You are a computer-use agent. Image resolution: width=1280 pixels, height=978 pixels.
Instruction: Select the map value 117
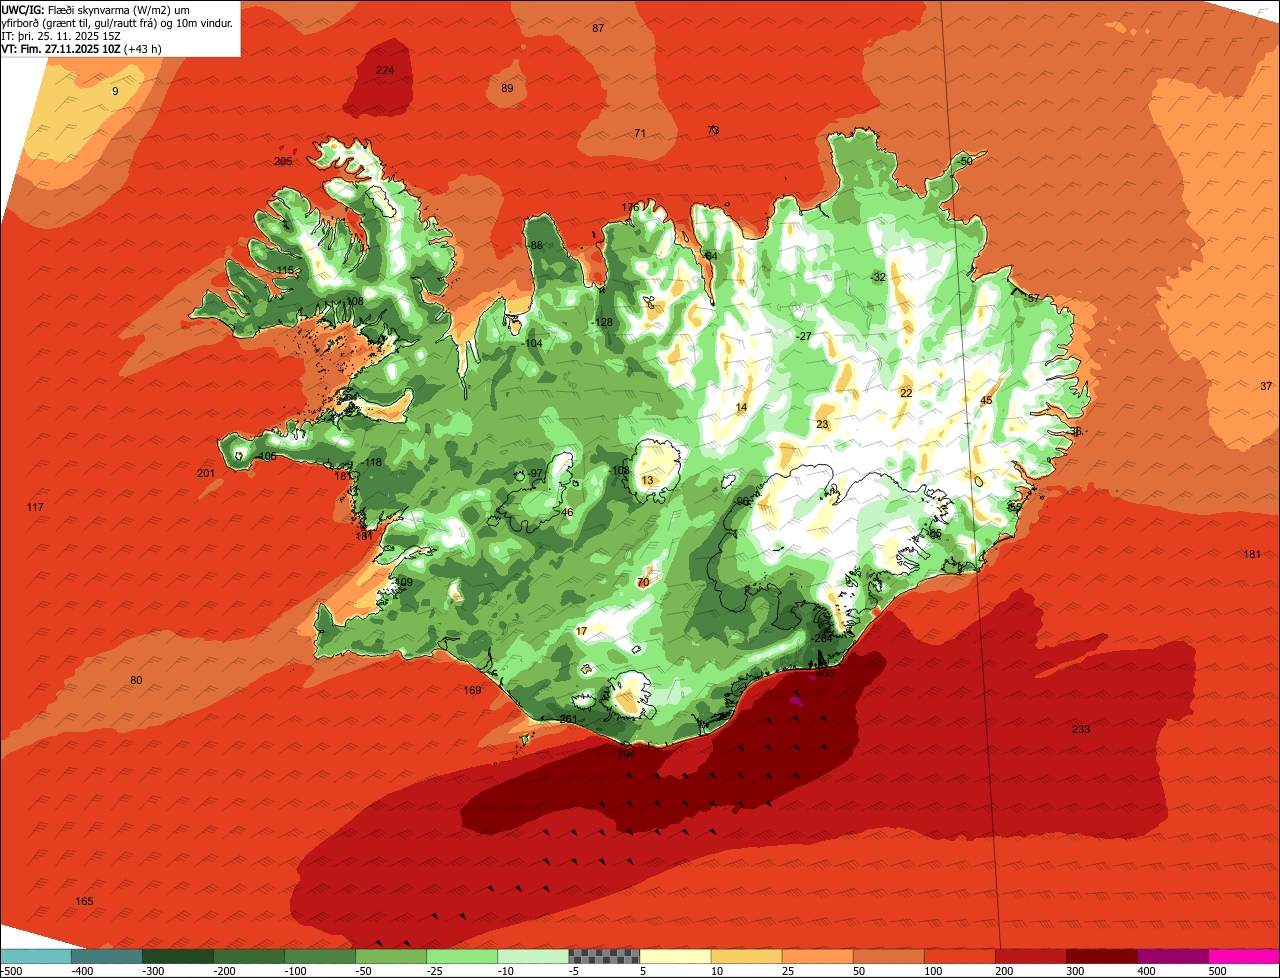(35, 508)
